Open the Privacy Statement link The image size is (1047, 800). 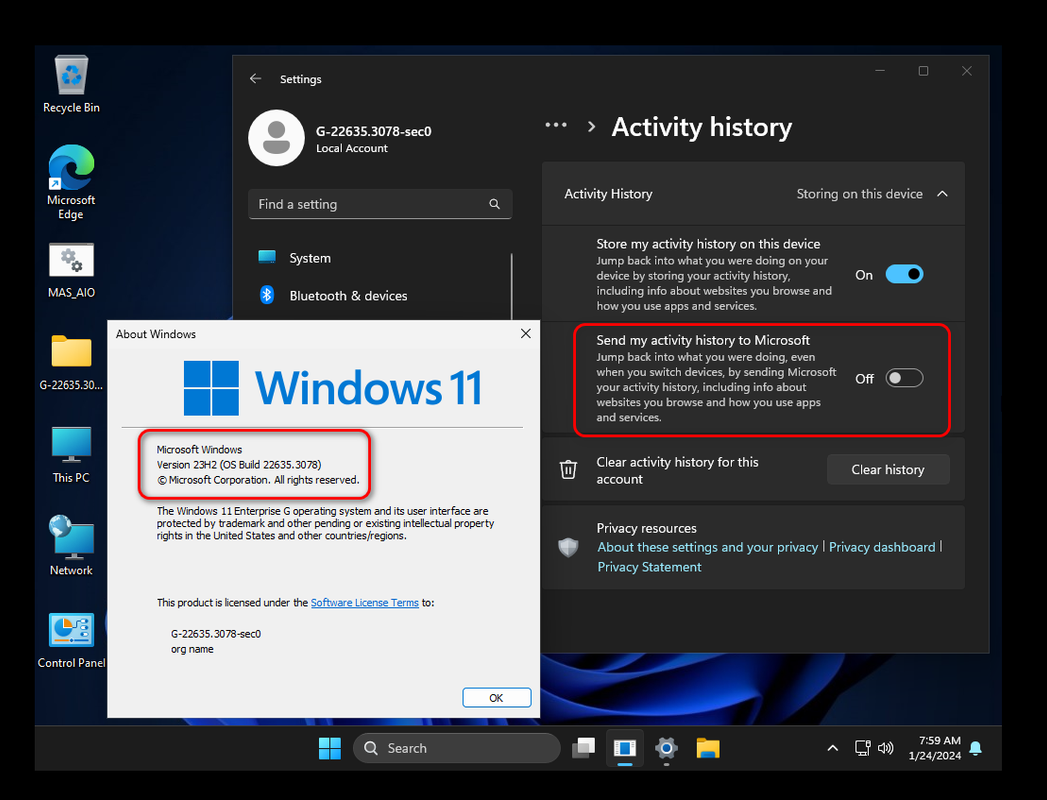(649, 567)
